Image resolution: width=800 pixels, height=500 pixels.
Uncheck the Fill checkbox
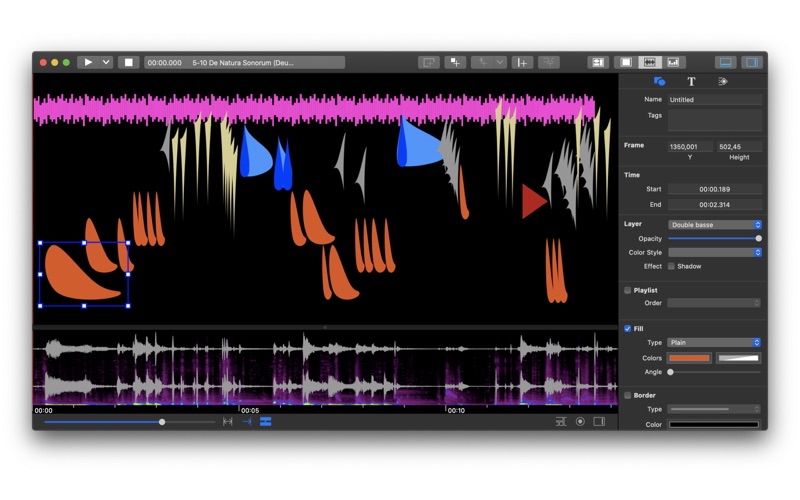[628, 329]
